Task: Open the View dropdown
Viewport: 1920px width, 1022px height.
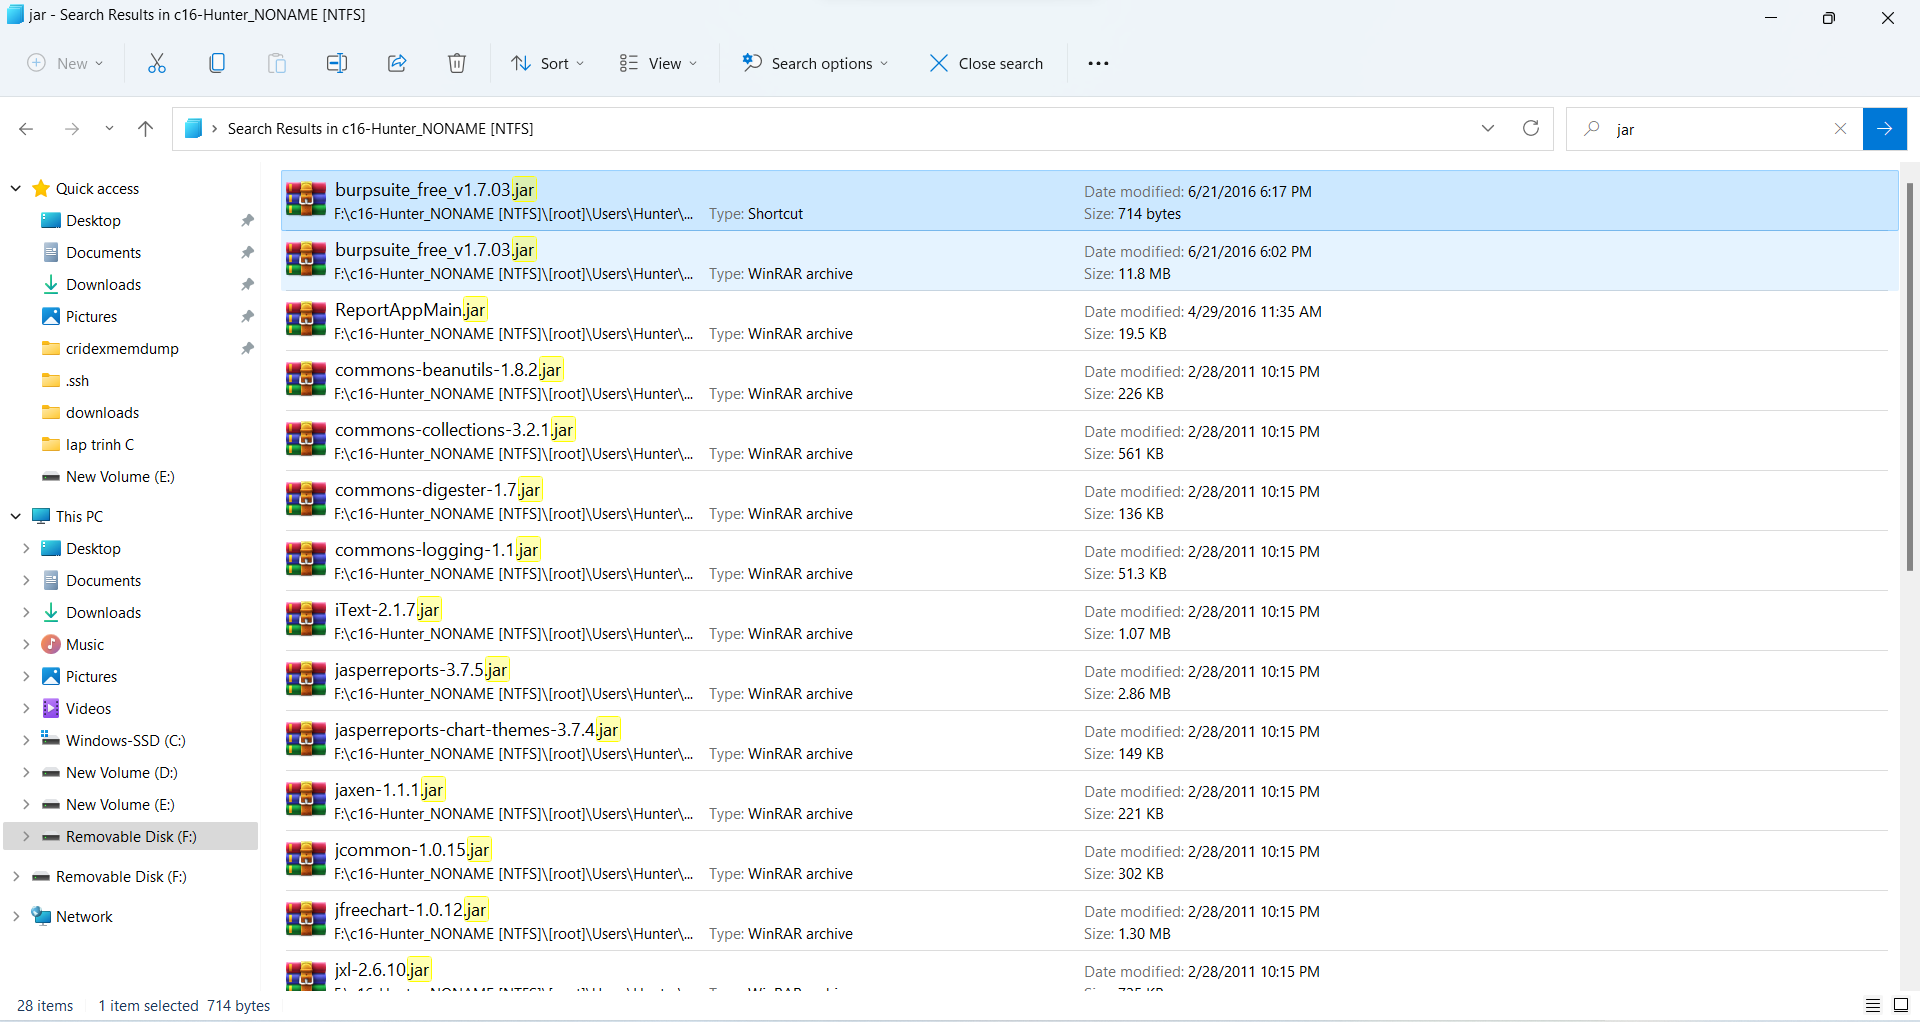Action: 658,63
